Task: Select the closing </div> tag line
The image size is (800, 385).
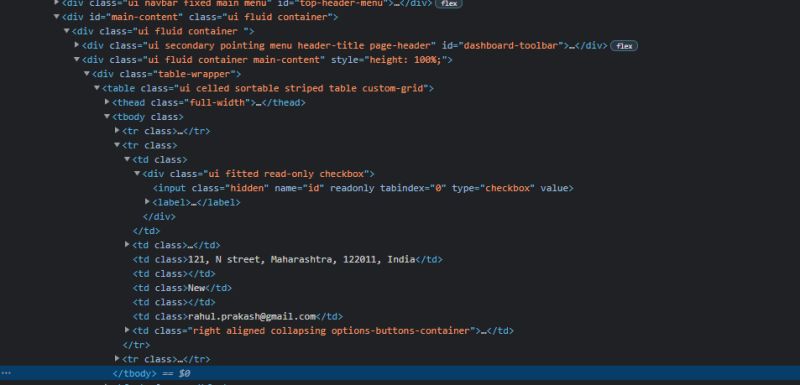Action: pos(159,217)
